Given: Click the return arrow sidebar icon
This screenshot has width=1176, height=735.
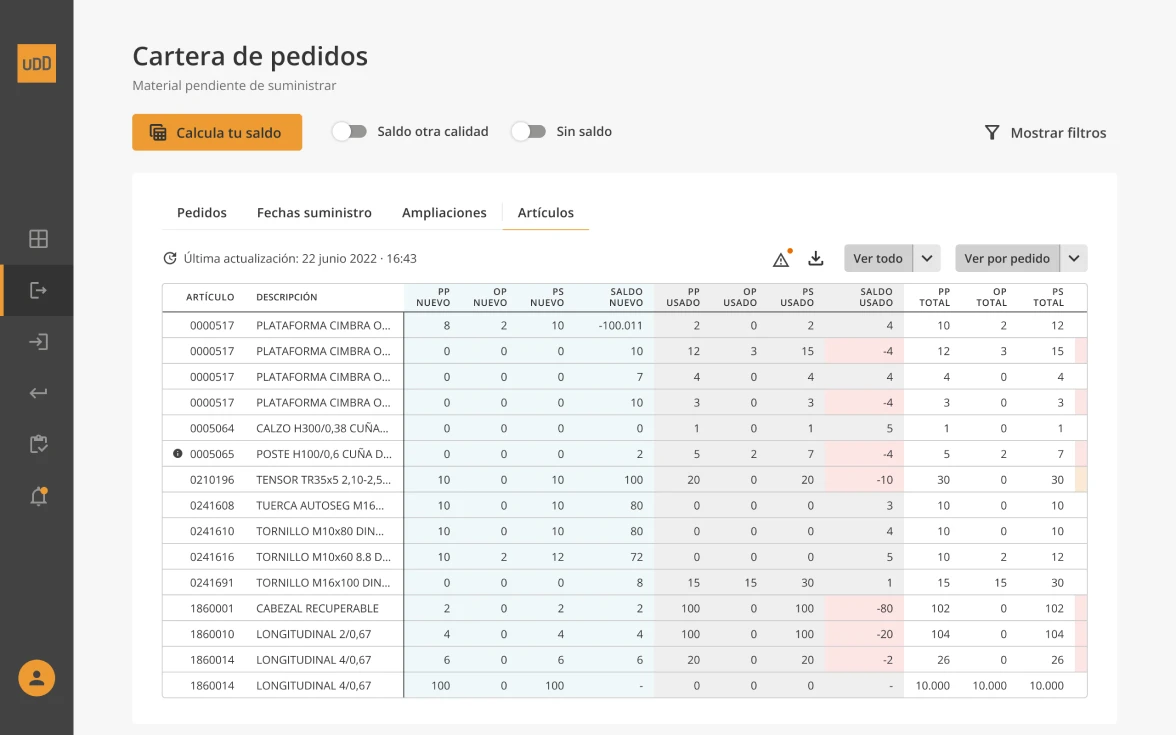Looking at the screenshot, I should [38, 393].
